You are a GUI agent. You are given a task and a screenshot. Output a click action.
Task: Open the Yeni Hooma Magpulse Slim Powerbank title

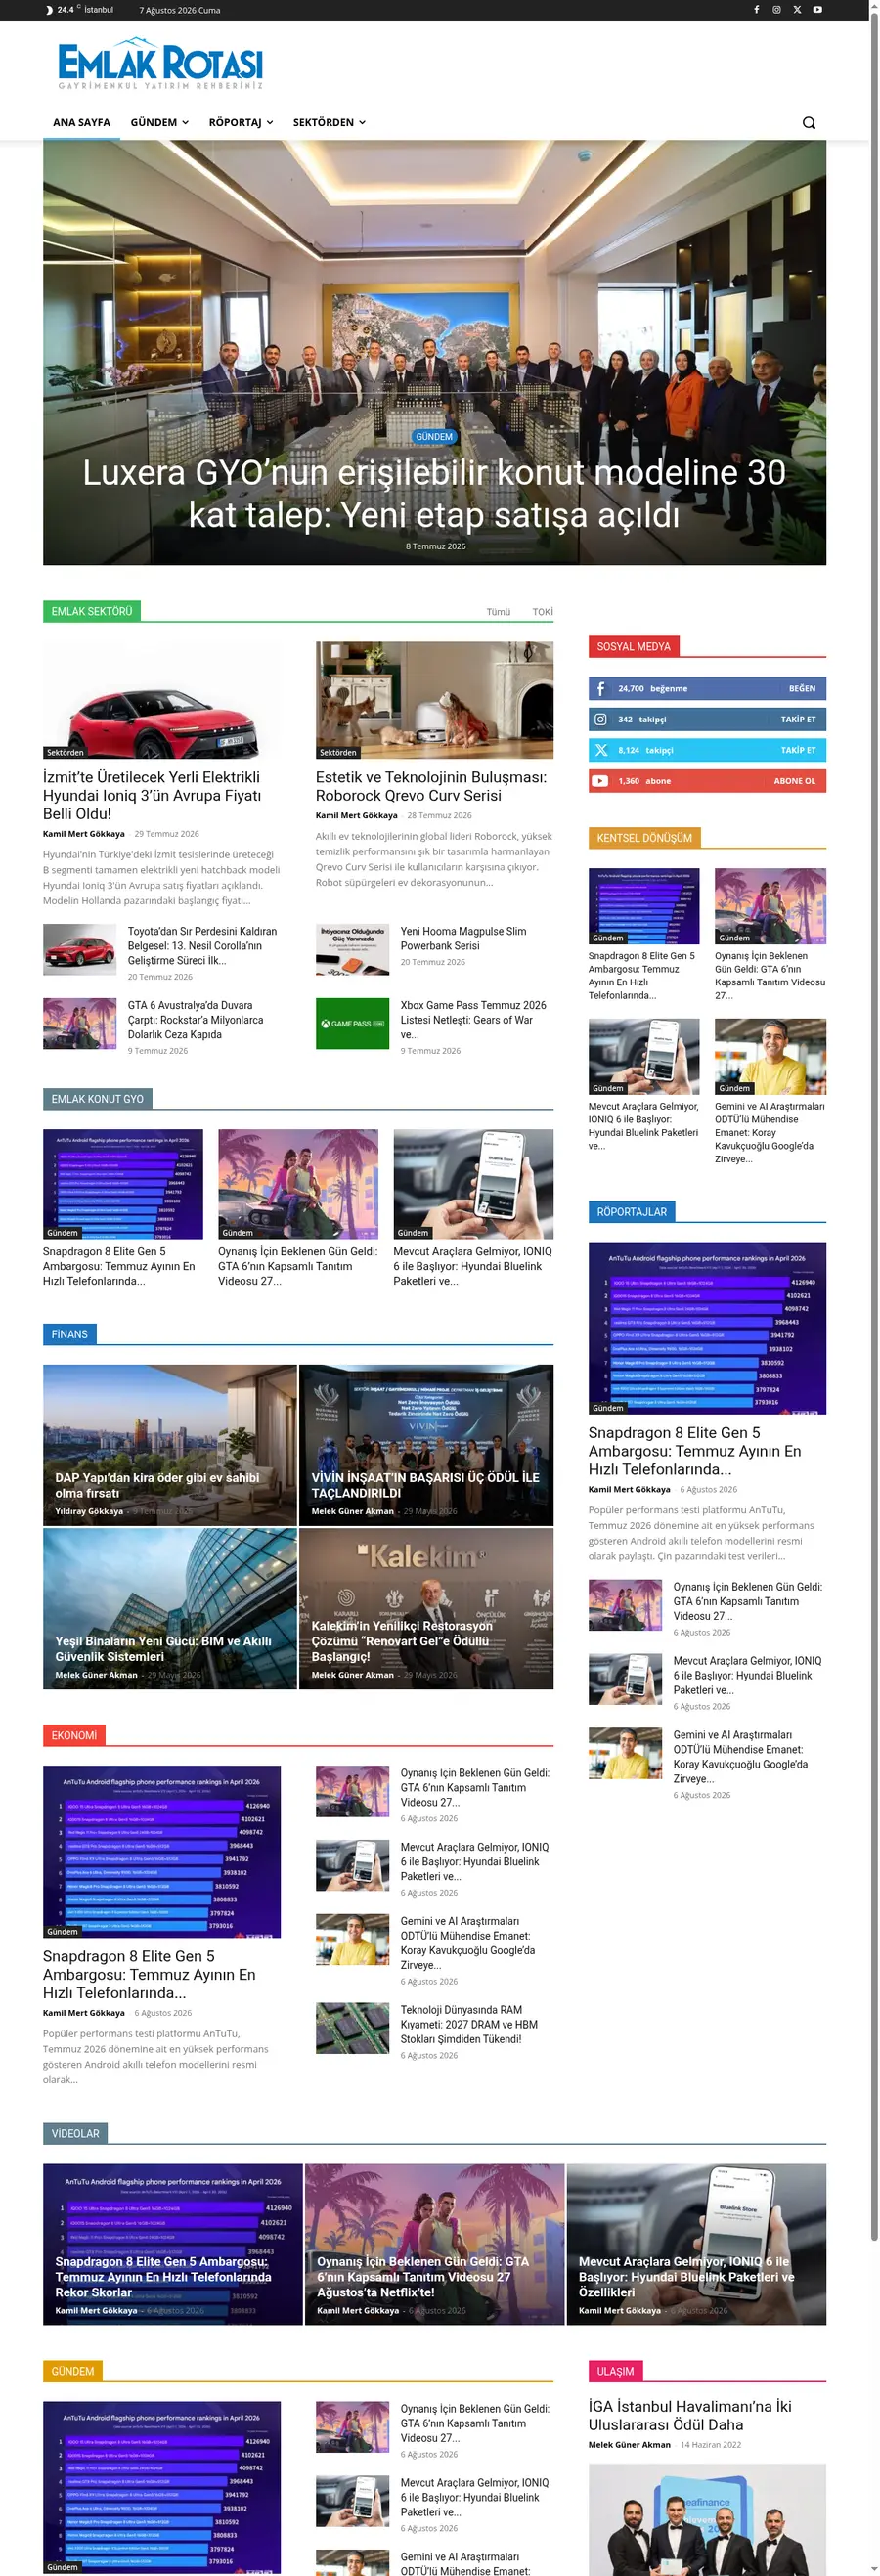(463, 938)
